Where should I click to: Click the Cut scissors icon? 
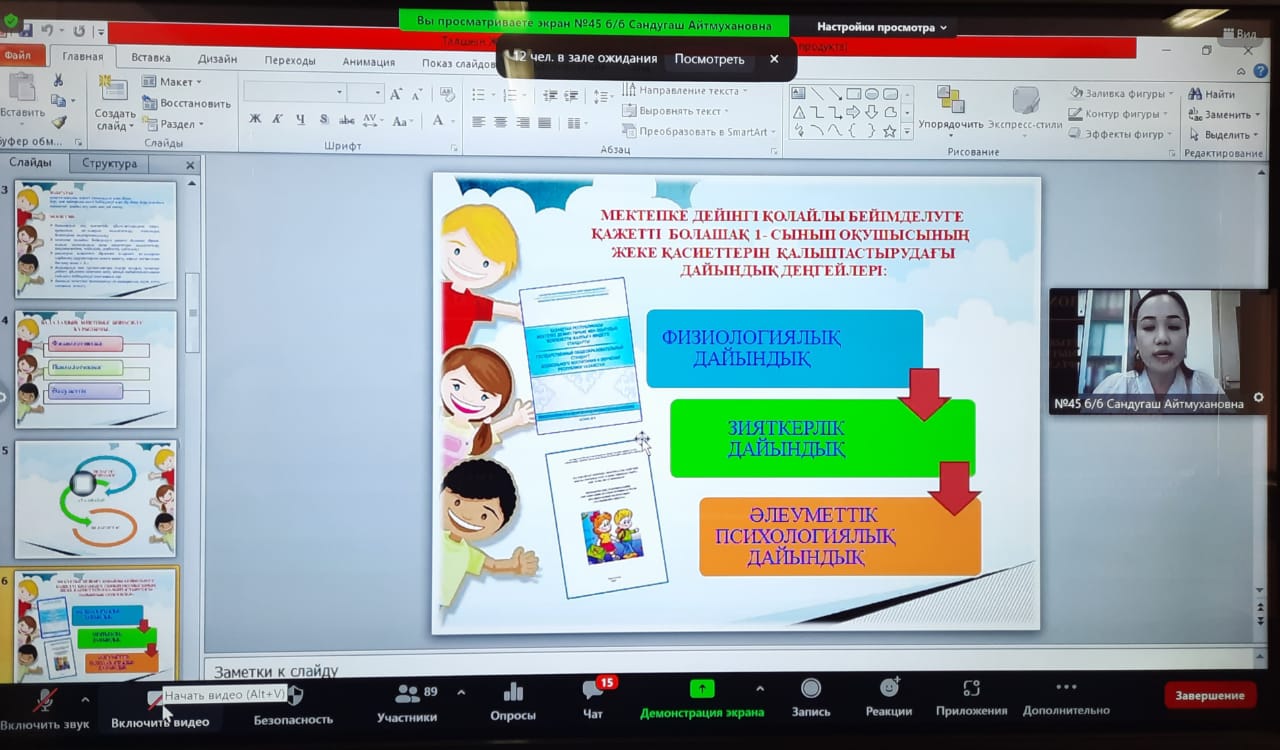tap(59, 80)
